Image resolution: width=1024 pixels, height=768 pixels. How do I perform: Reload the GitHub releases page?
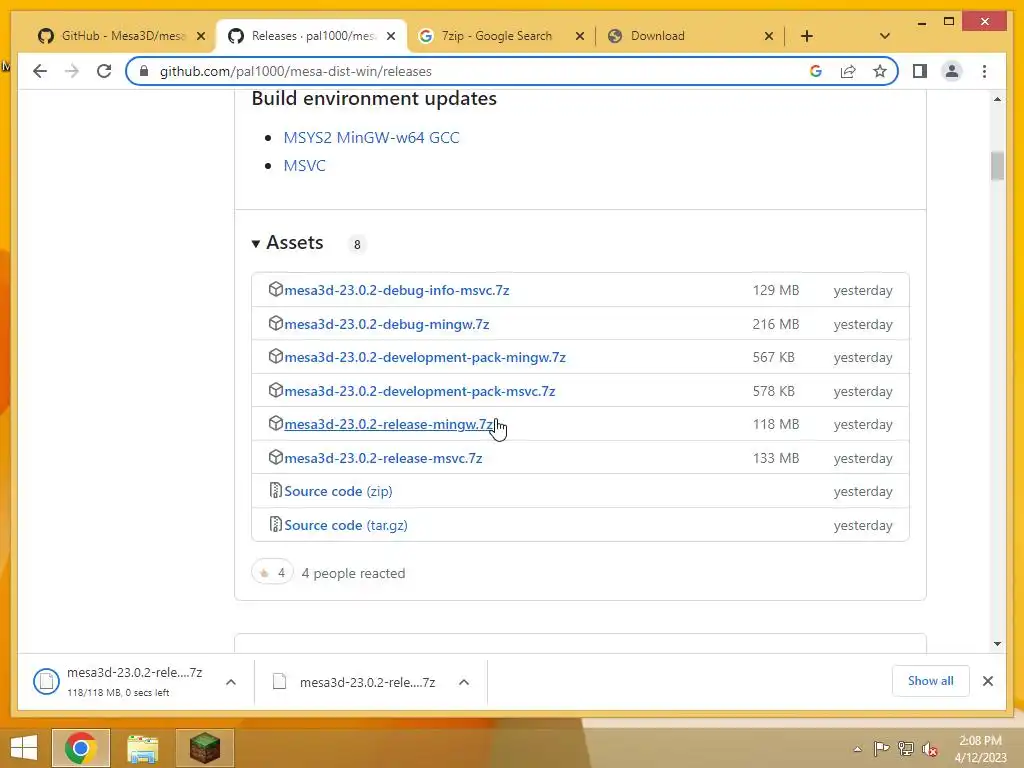[x=104, y=71]
